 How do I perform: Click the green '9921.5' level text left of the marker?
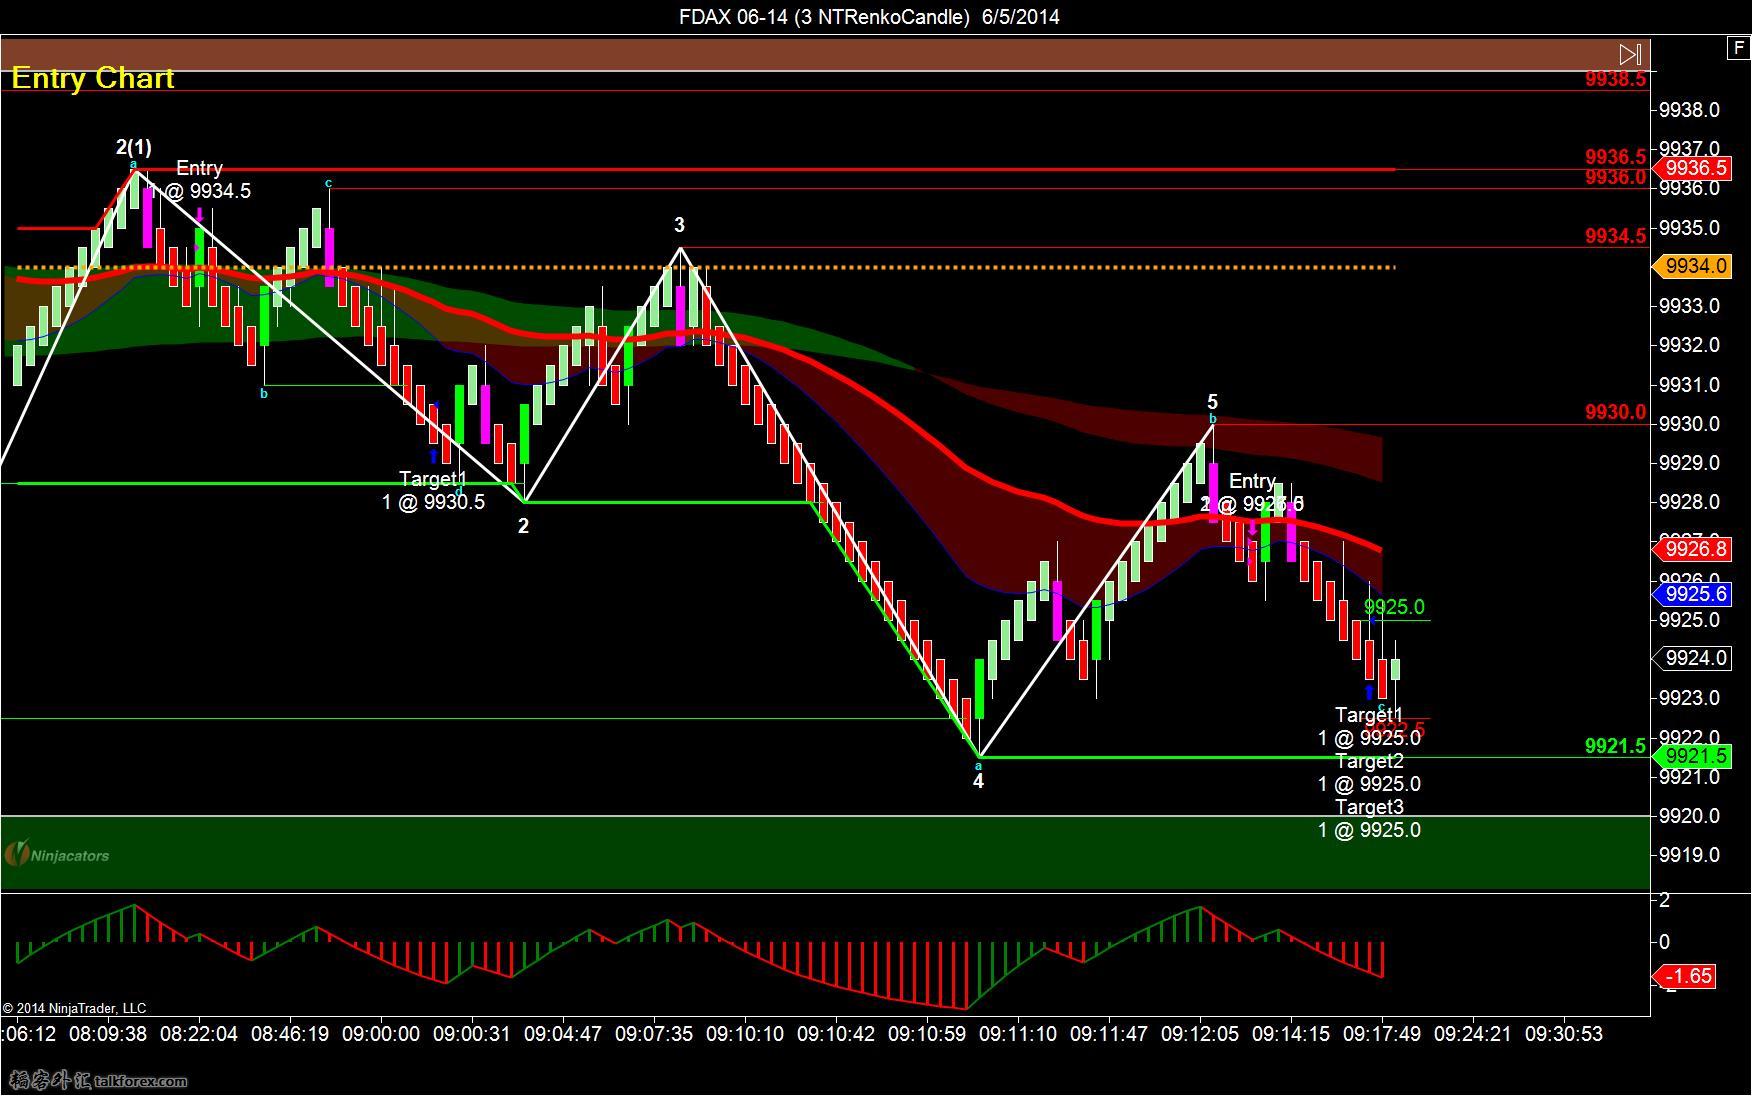click(x=1615, y=746)
